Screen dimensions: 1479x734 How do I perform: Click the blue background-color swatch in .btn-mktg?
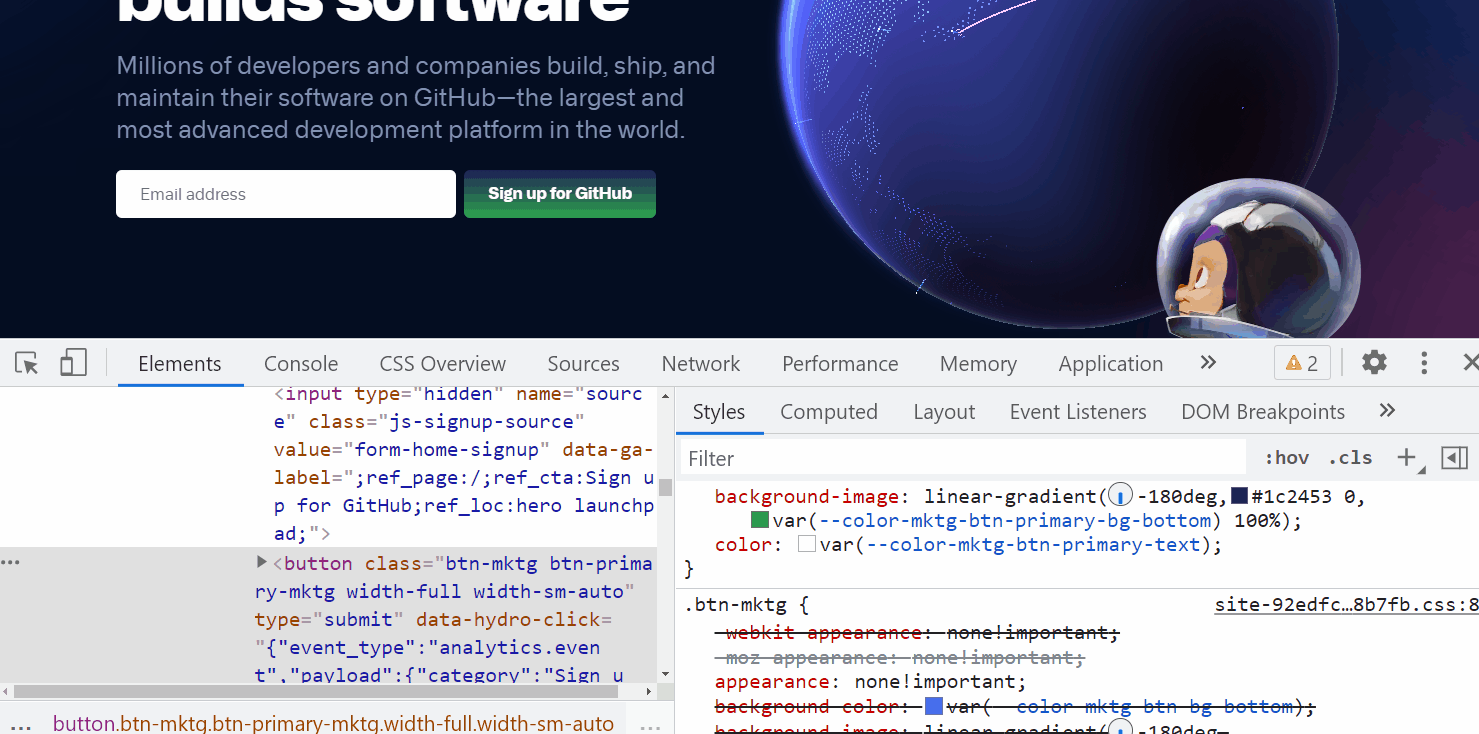pos(934,706)
